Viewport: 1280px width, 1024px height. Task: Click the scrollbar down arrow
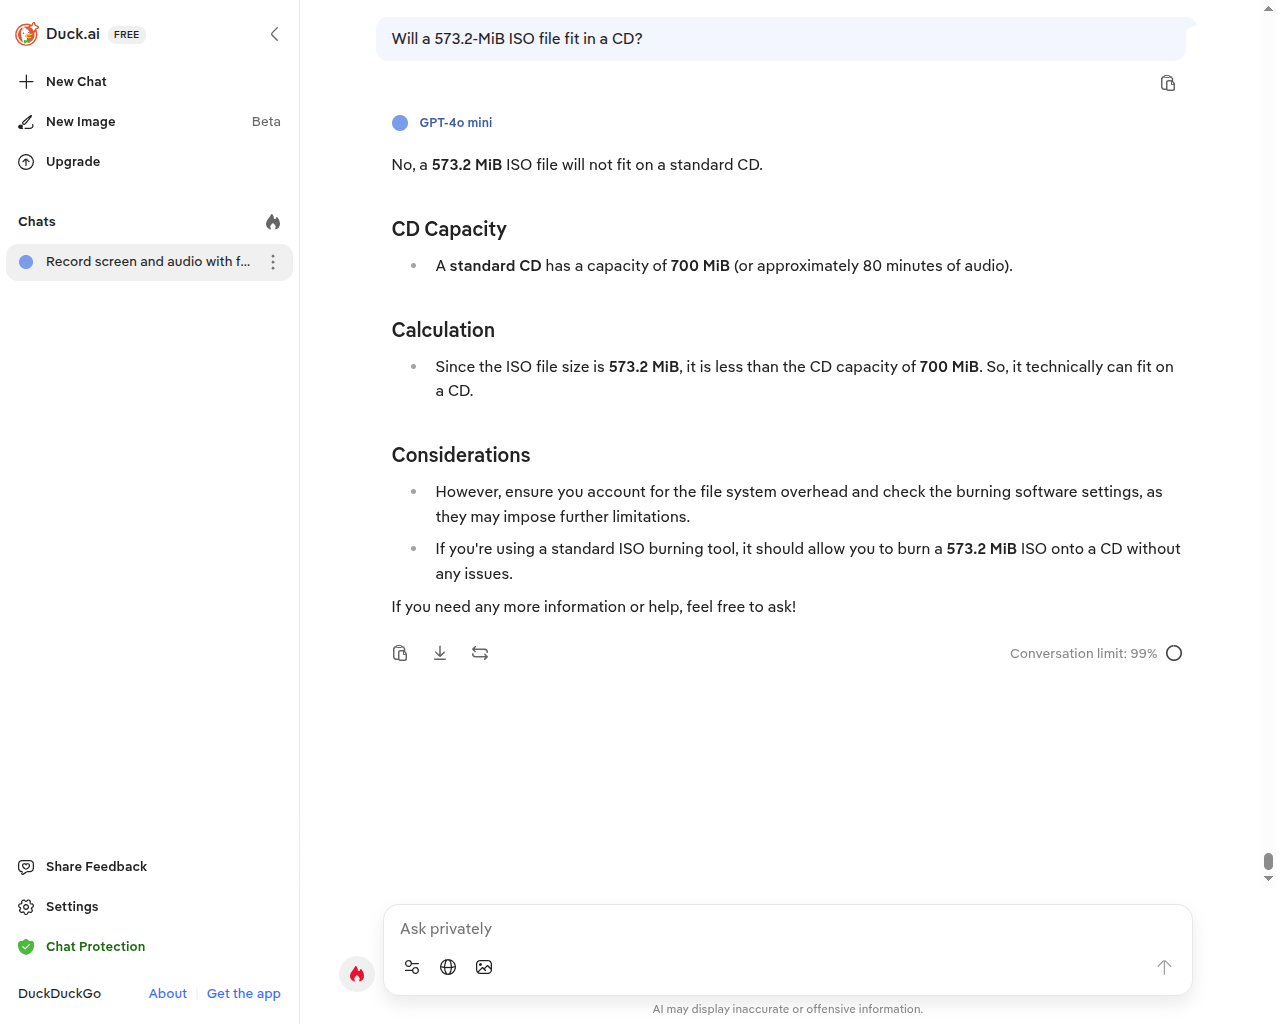point(1268,879)
